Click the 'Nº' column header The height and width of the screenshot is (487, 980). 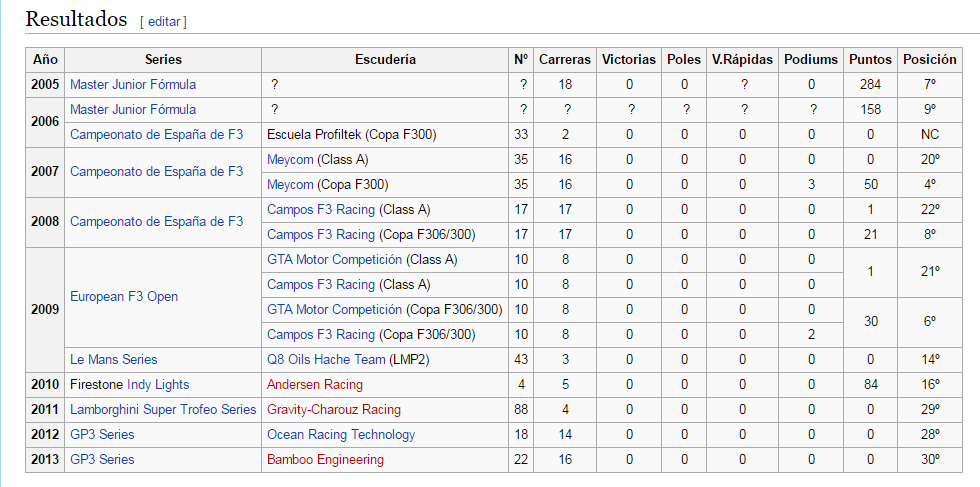(x=521, y=59)
